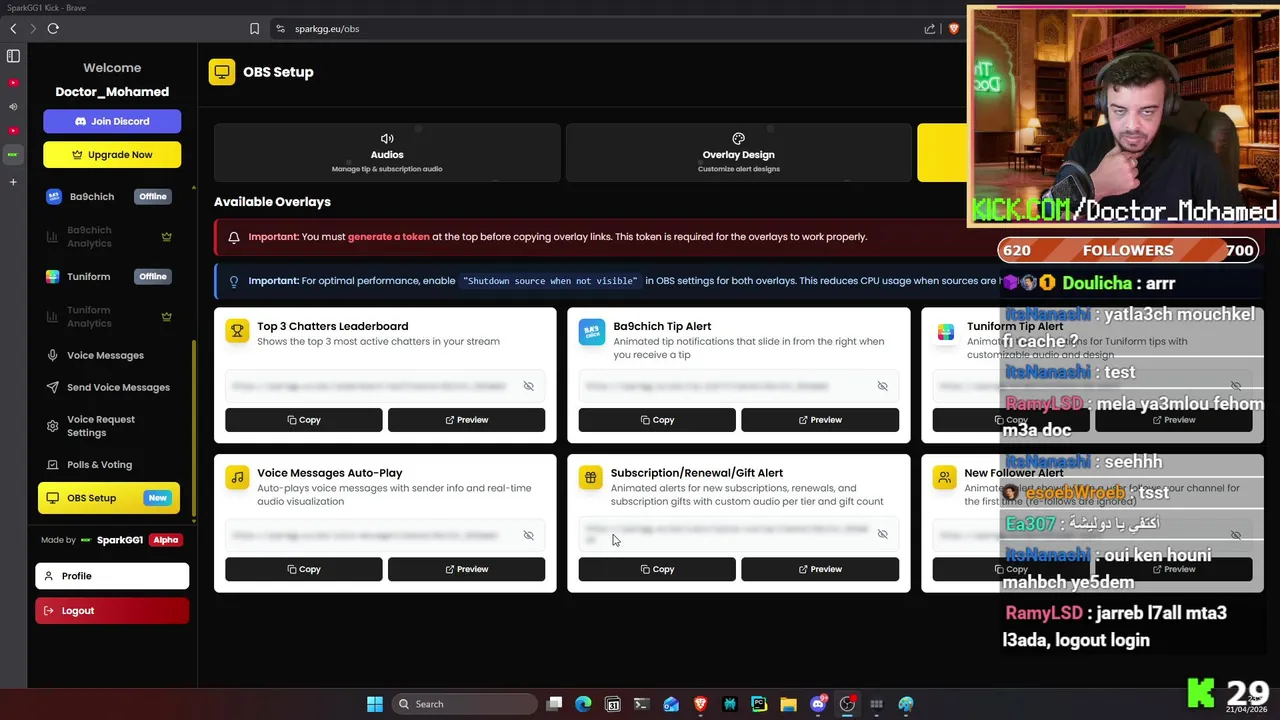This screenshot has height=720, width=1280.
Task: Open Polls & Voting page
Action: (109, 464)
